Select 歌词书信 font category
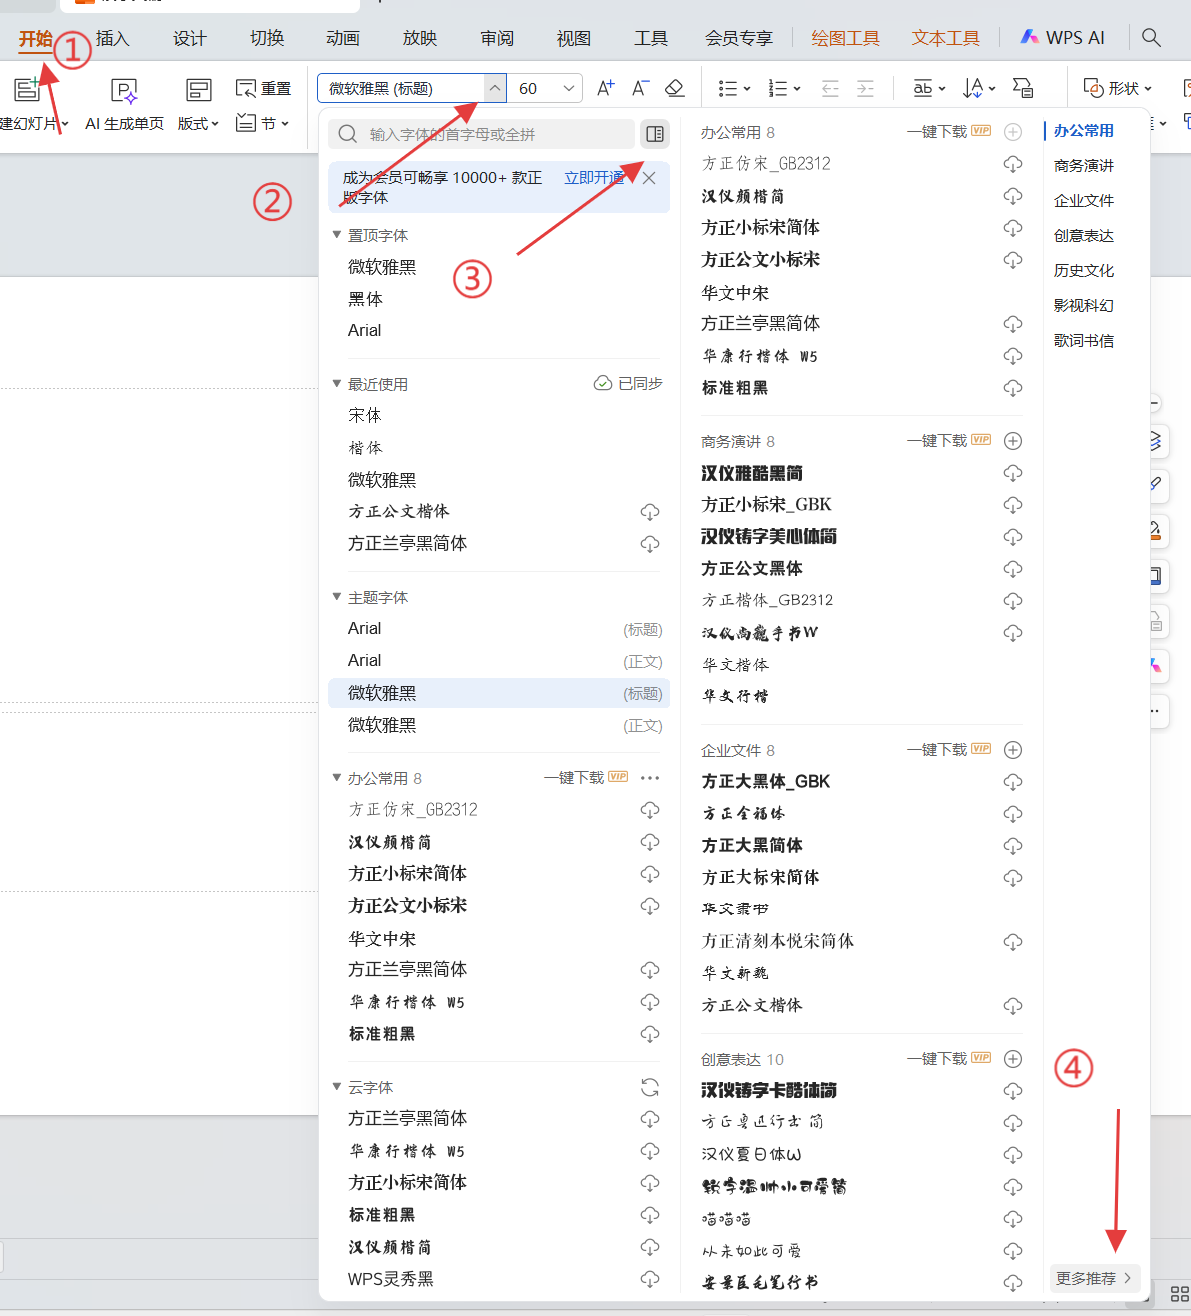The height and width of the screenshot is (1316, 1191). [1083, 341]
